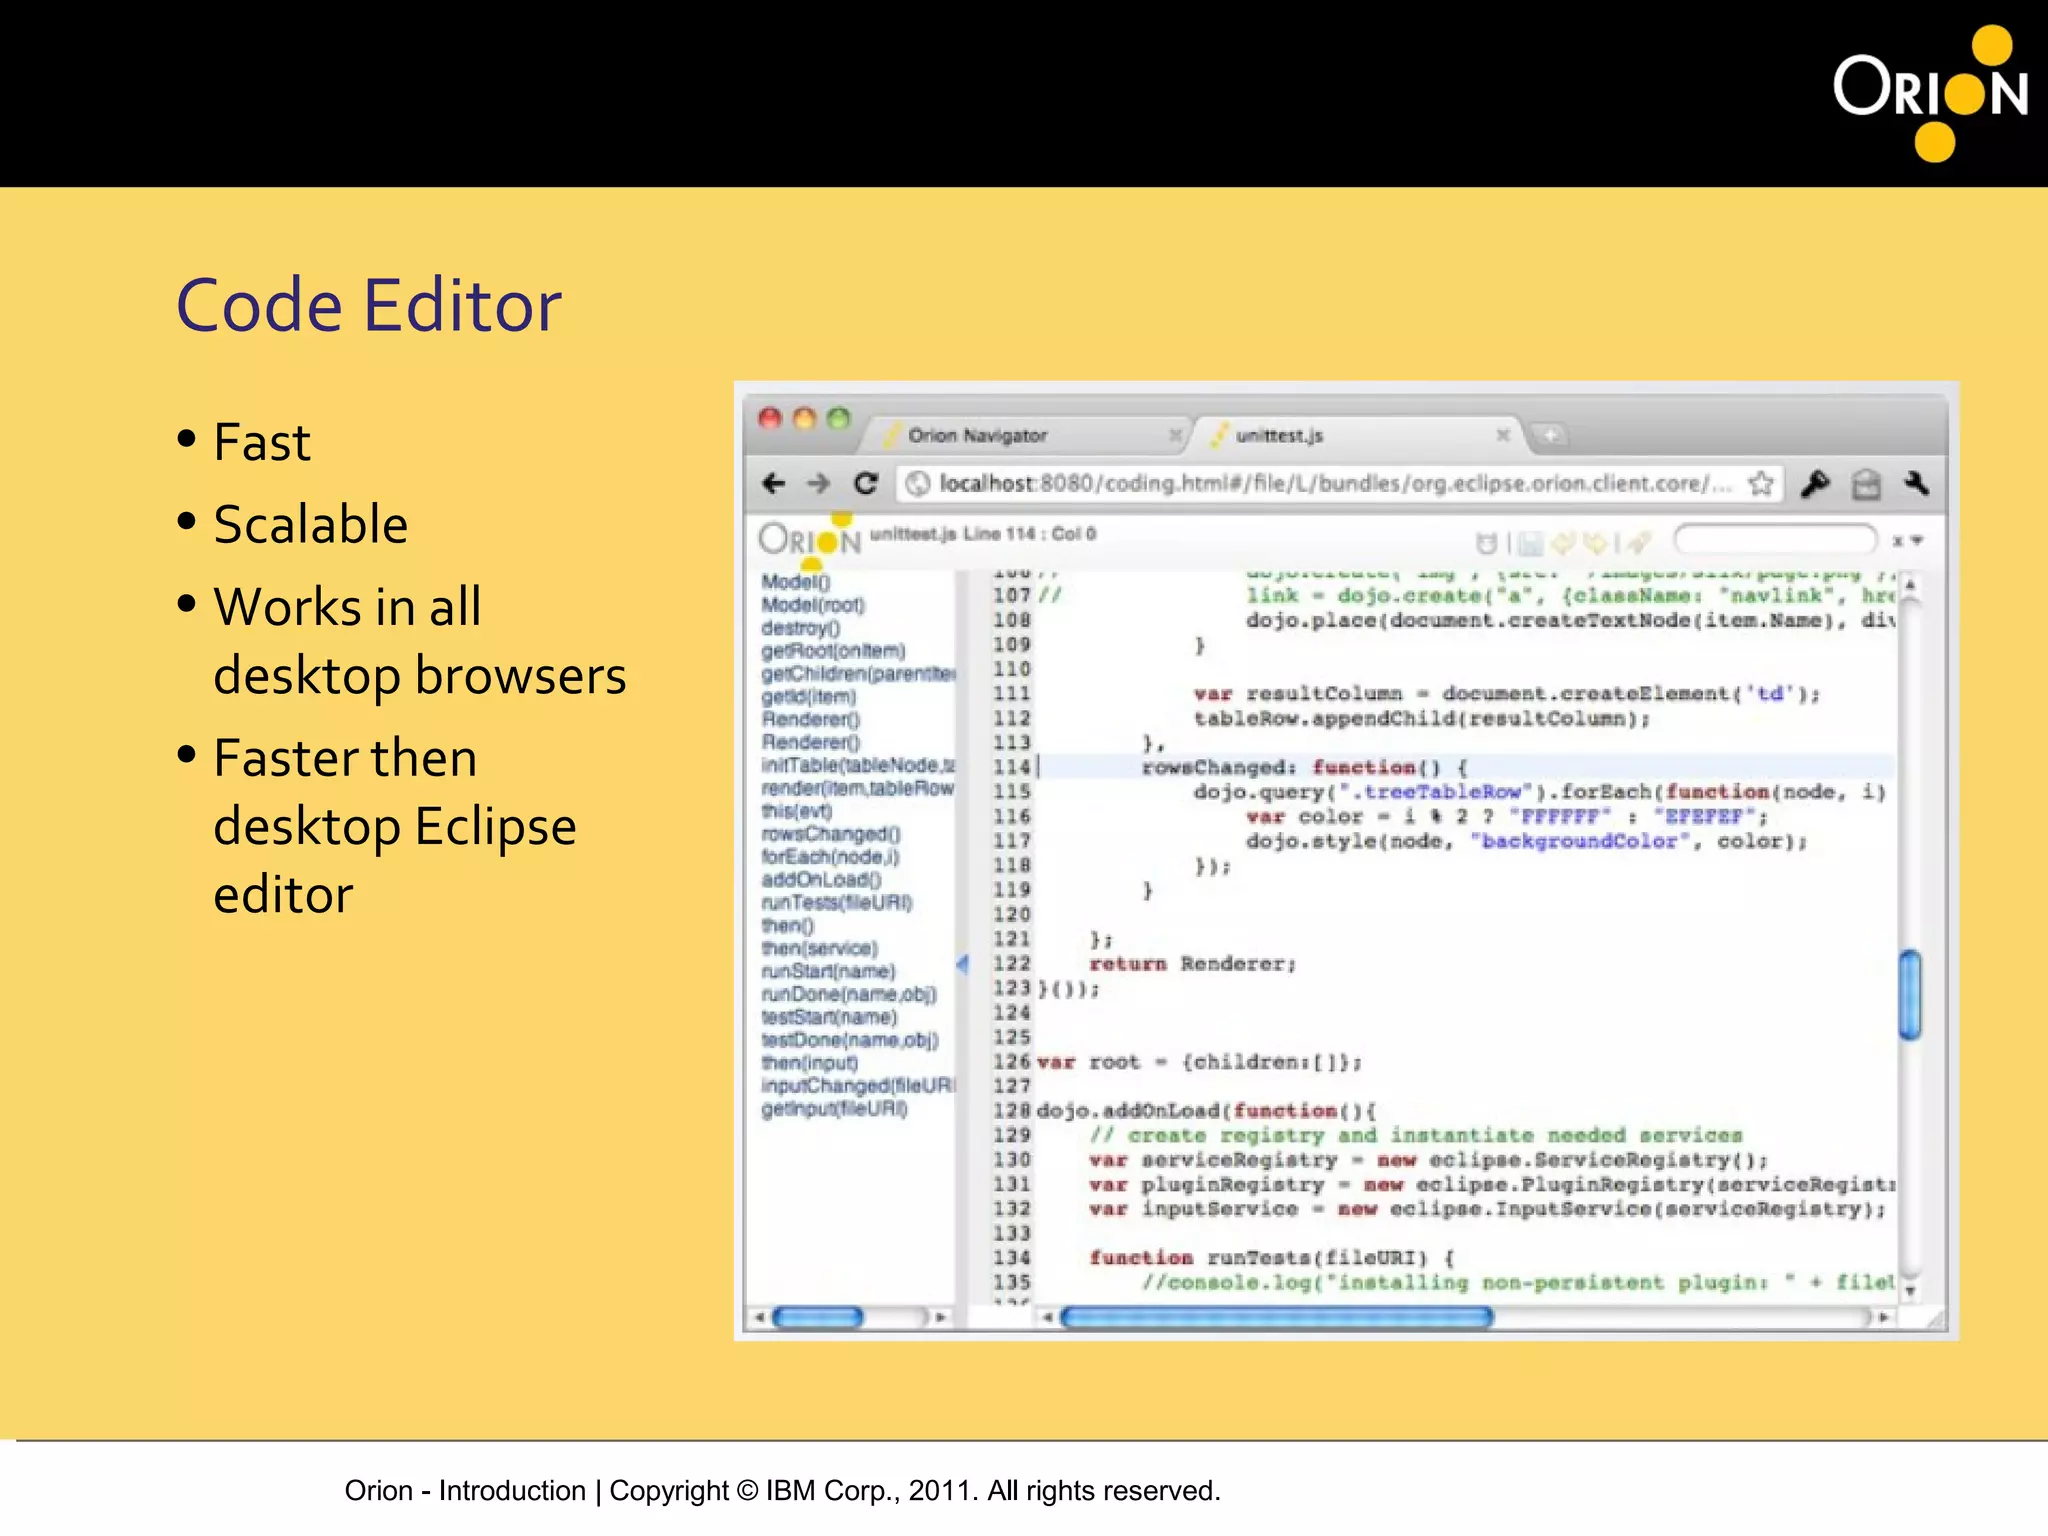Click the editor horizontal scroll right arrow
The width and height of the screenshot is (2048, 1536).
click(x=1884, y=1318)
